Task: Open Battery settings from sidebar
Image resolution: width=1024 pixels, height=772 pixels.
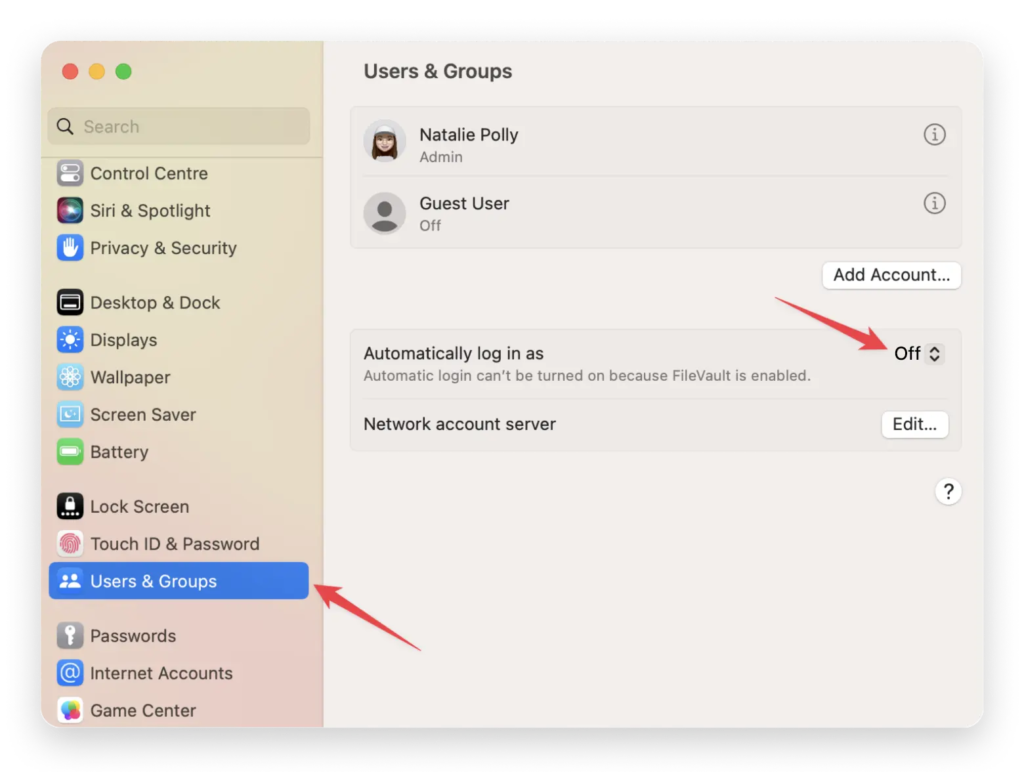Action: (178, 451)
